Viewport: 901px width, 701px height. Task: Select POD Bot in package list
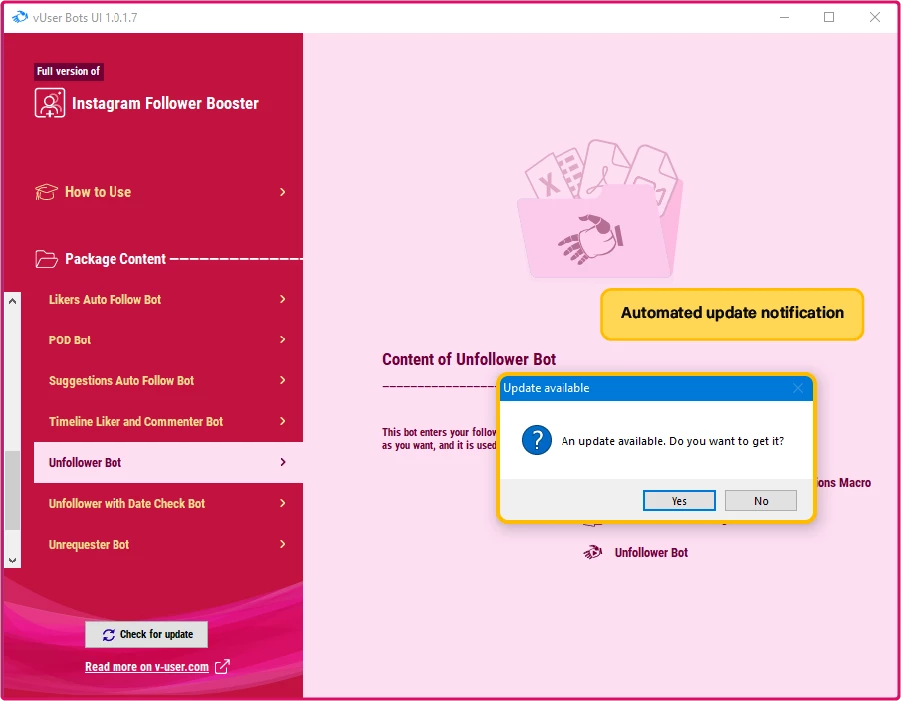168,340
